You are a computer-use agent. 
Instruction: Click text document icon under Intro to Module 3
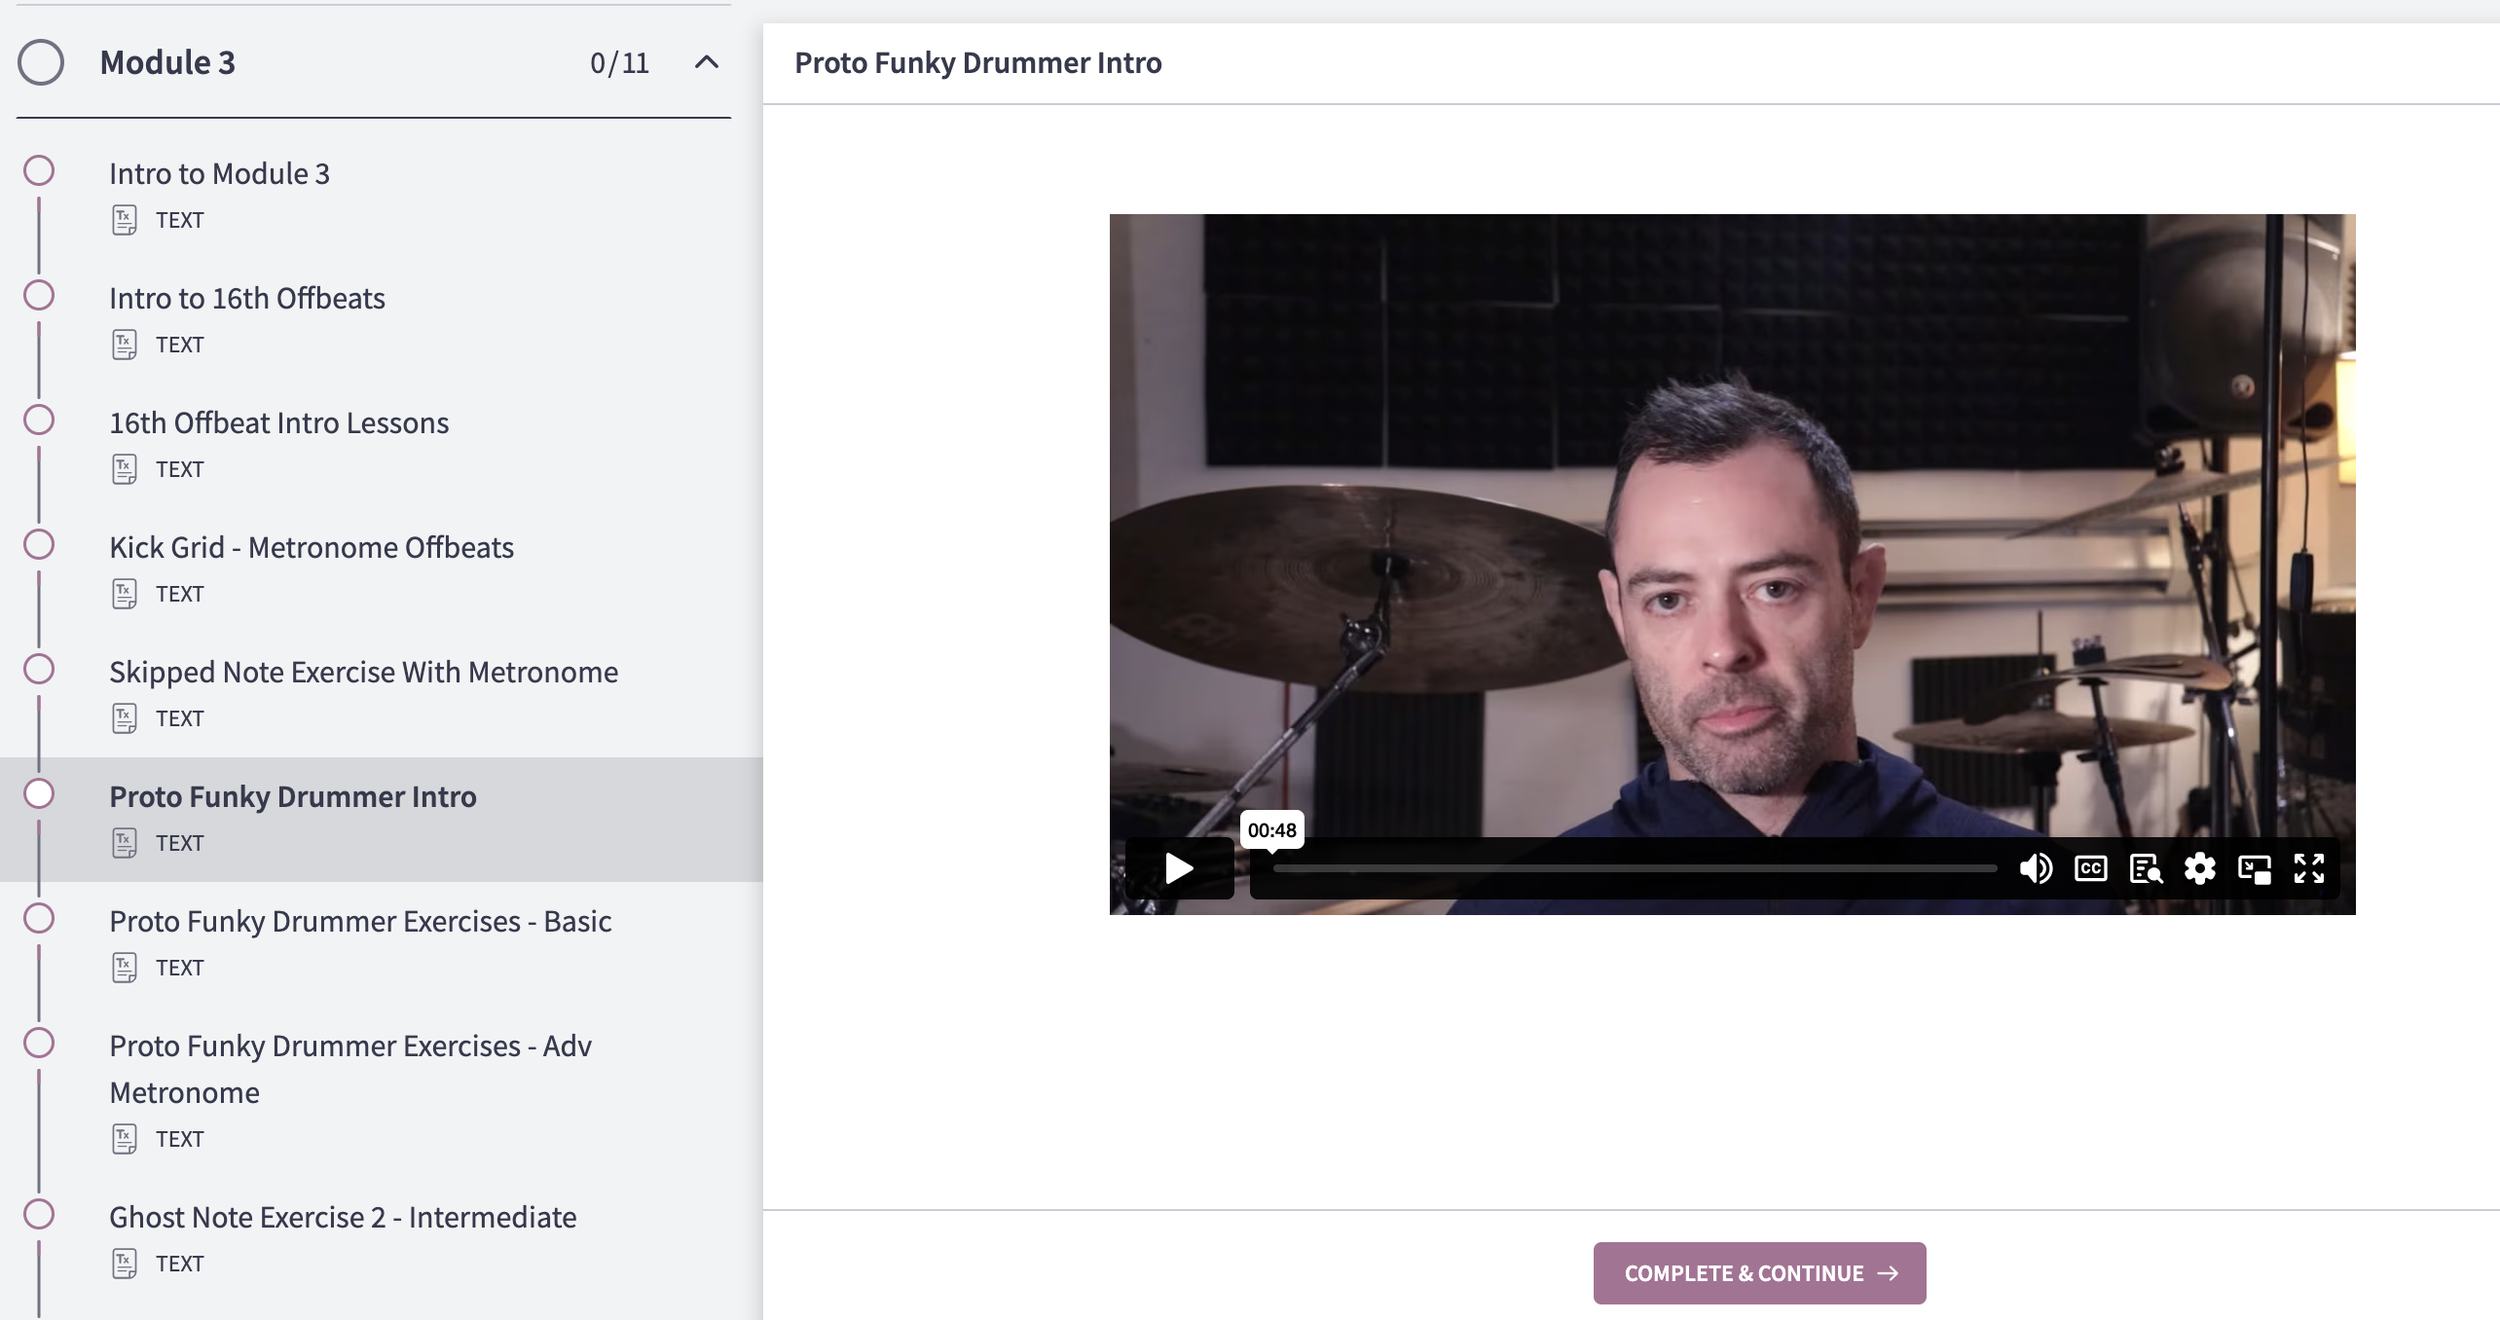point(124,220)
